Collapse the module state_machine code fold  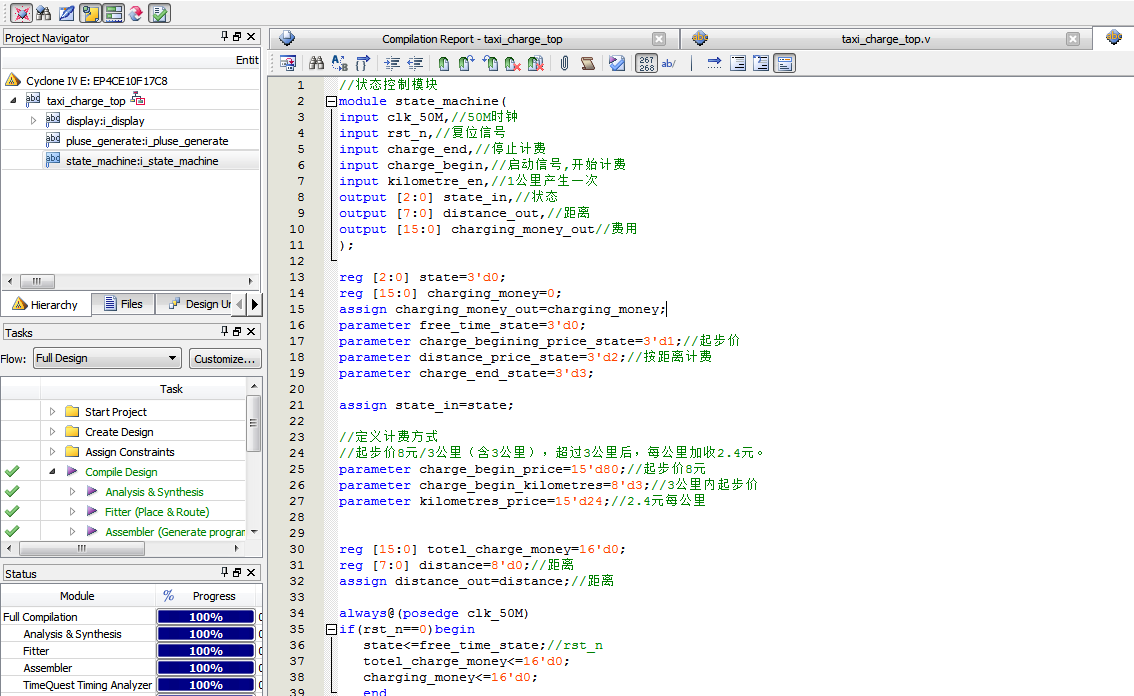click(330, 101)
